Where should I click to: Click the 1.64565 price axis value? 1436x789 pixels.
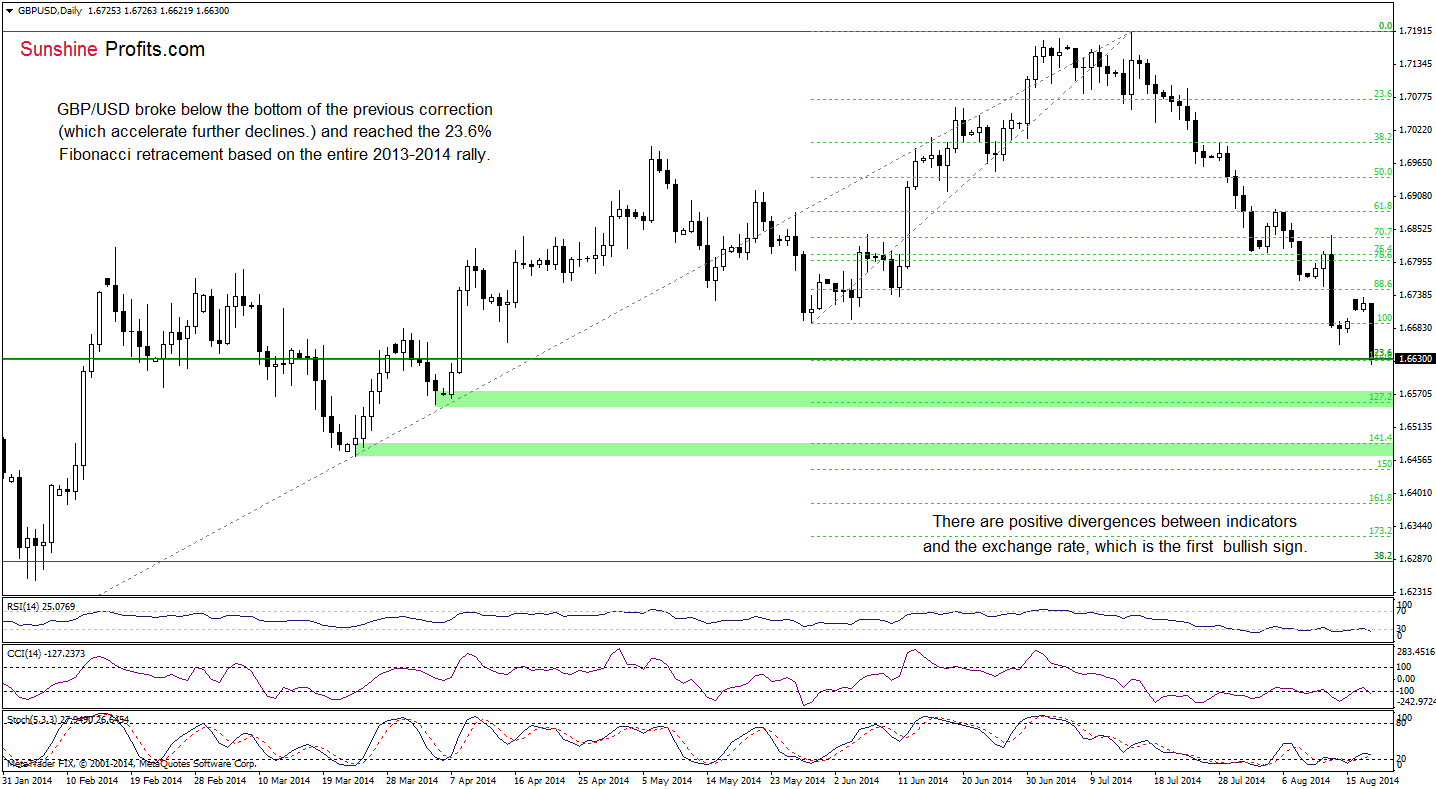pos(1417,460)
